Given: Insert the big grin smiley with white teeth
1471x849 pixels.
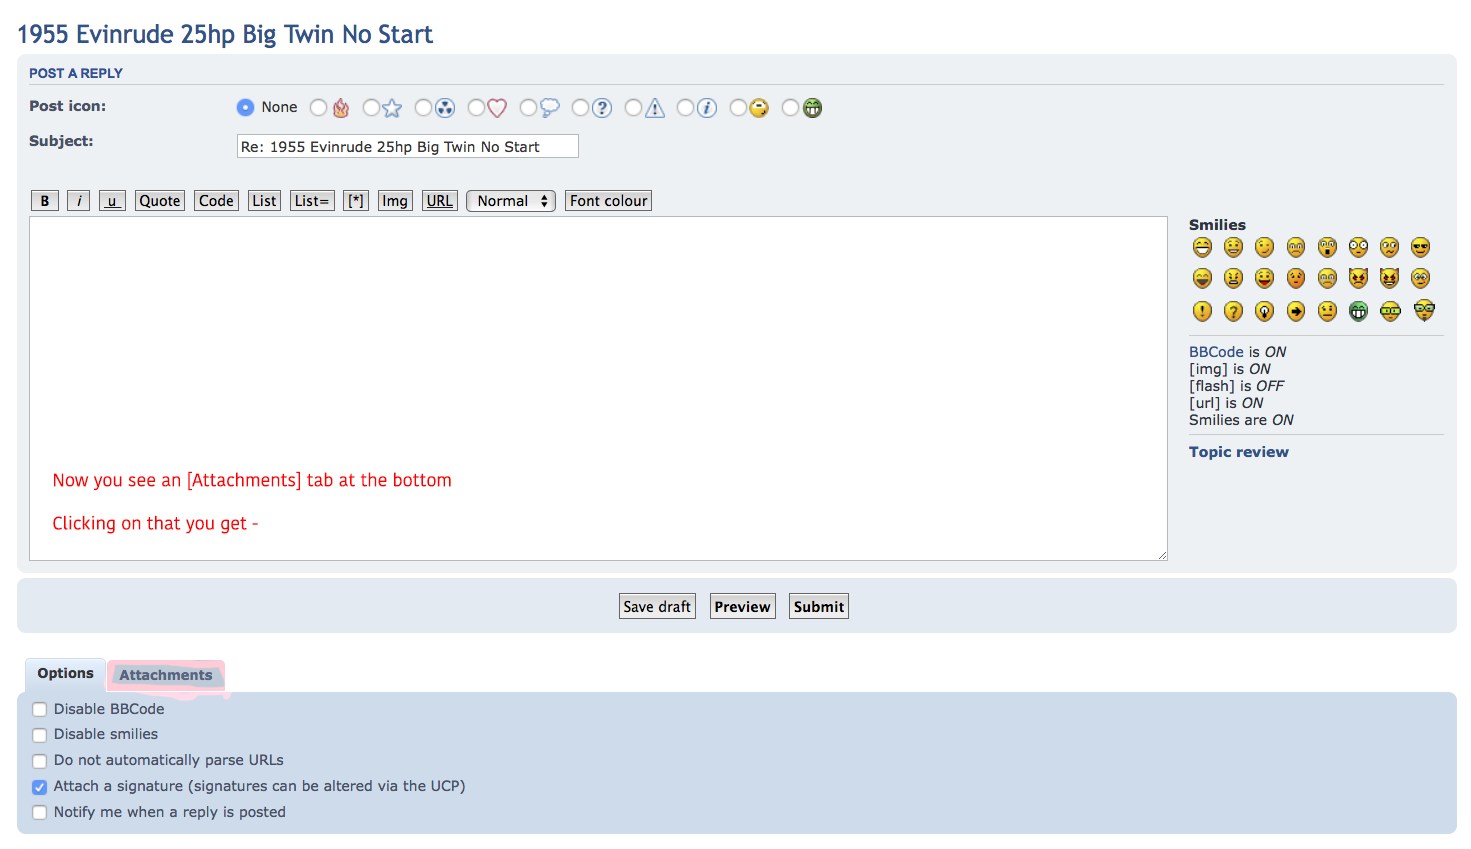Looking at the screenshot, I should [1202, 247].
